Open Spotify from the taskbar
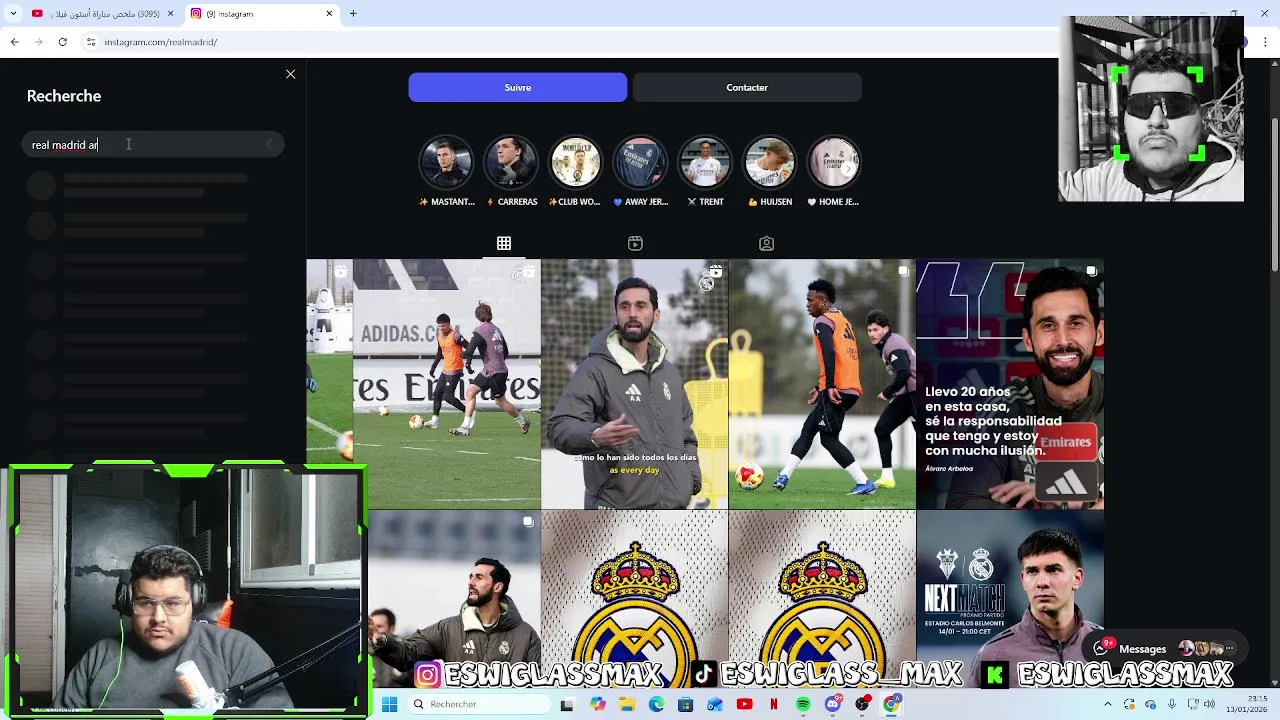 point(803,704)
